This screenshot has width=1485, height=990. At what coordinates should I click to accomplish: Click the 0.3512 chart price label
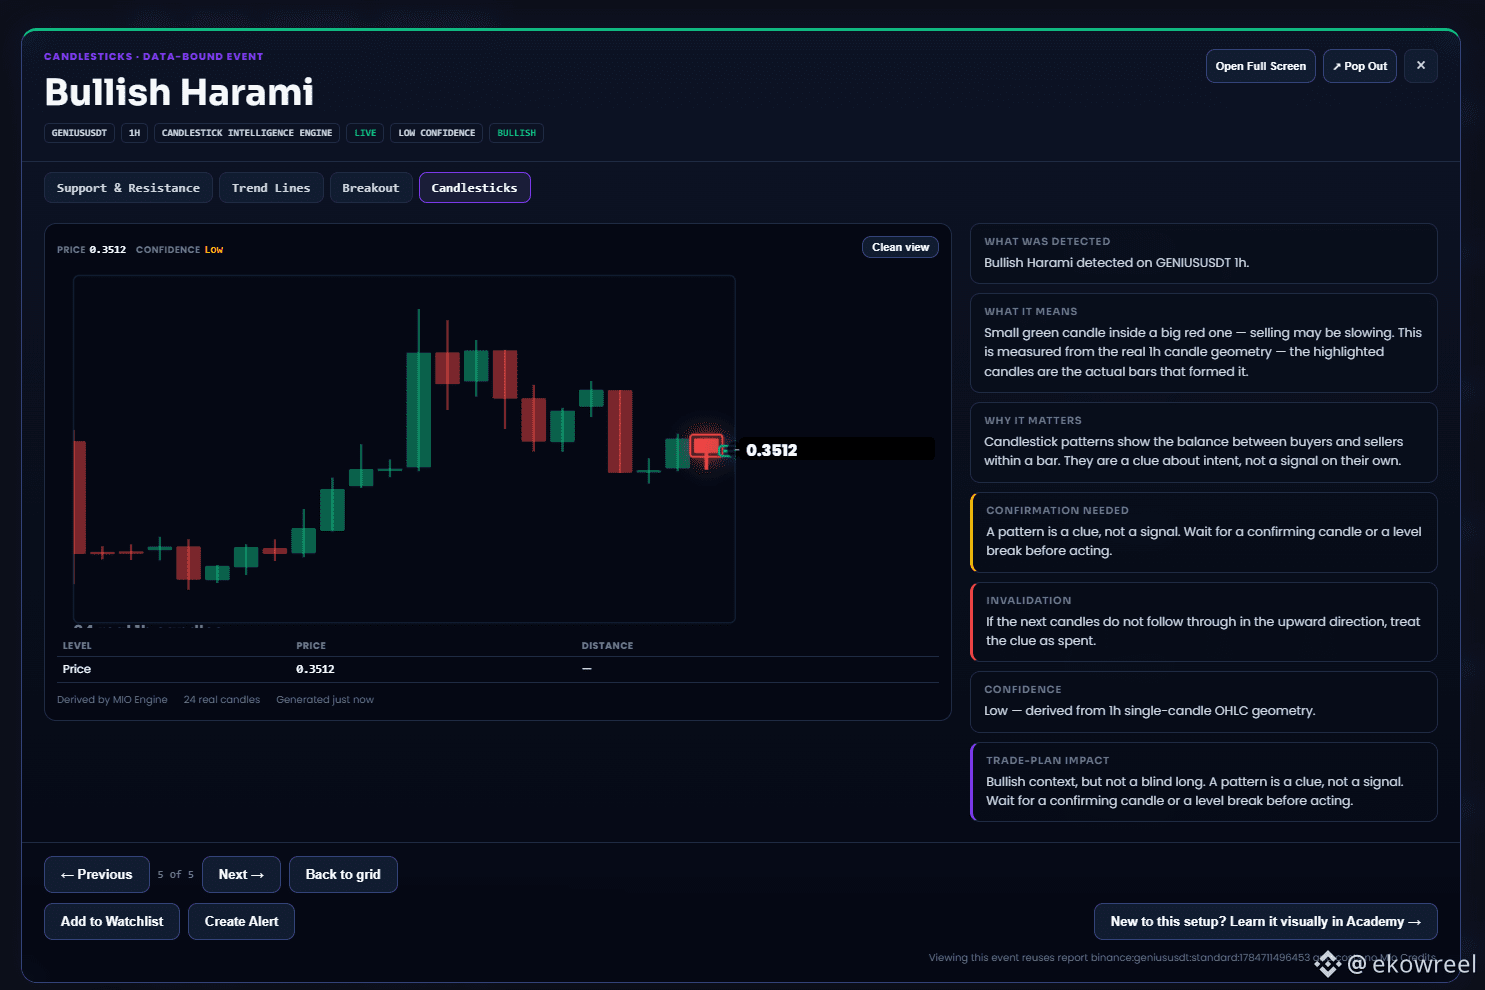click(x=771, y=450)
